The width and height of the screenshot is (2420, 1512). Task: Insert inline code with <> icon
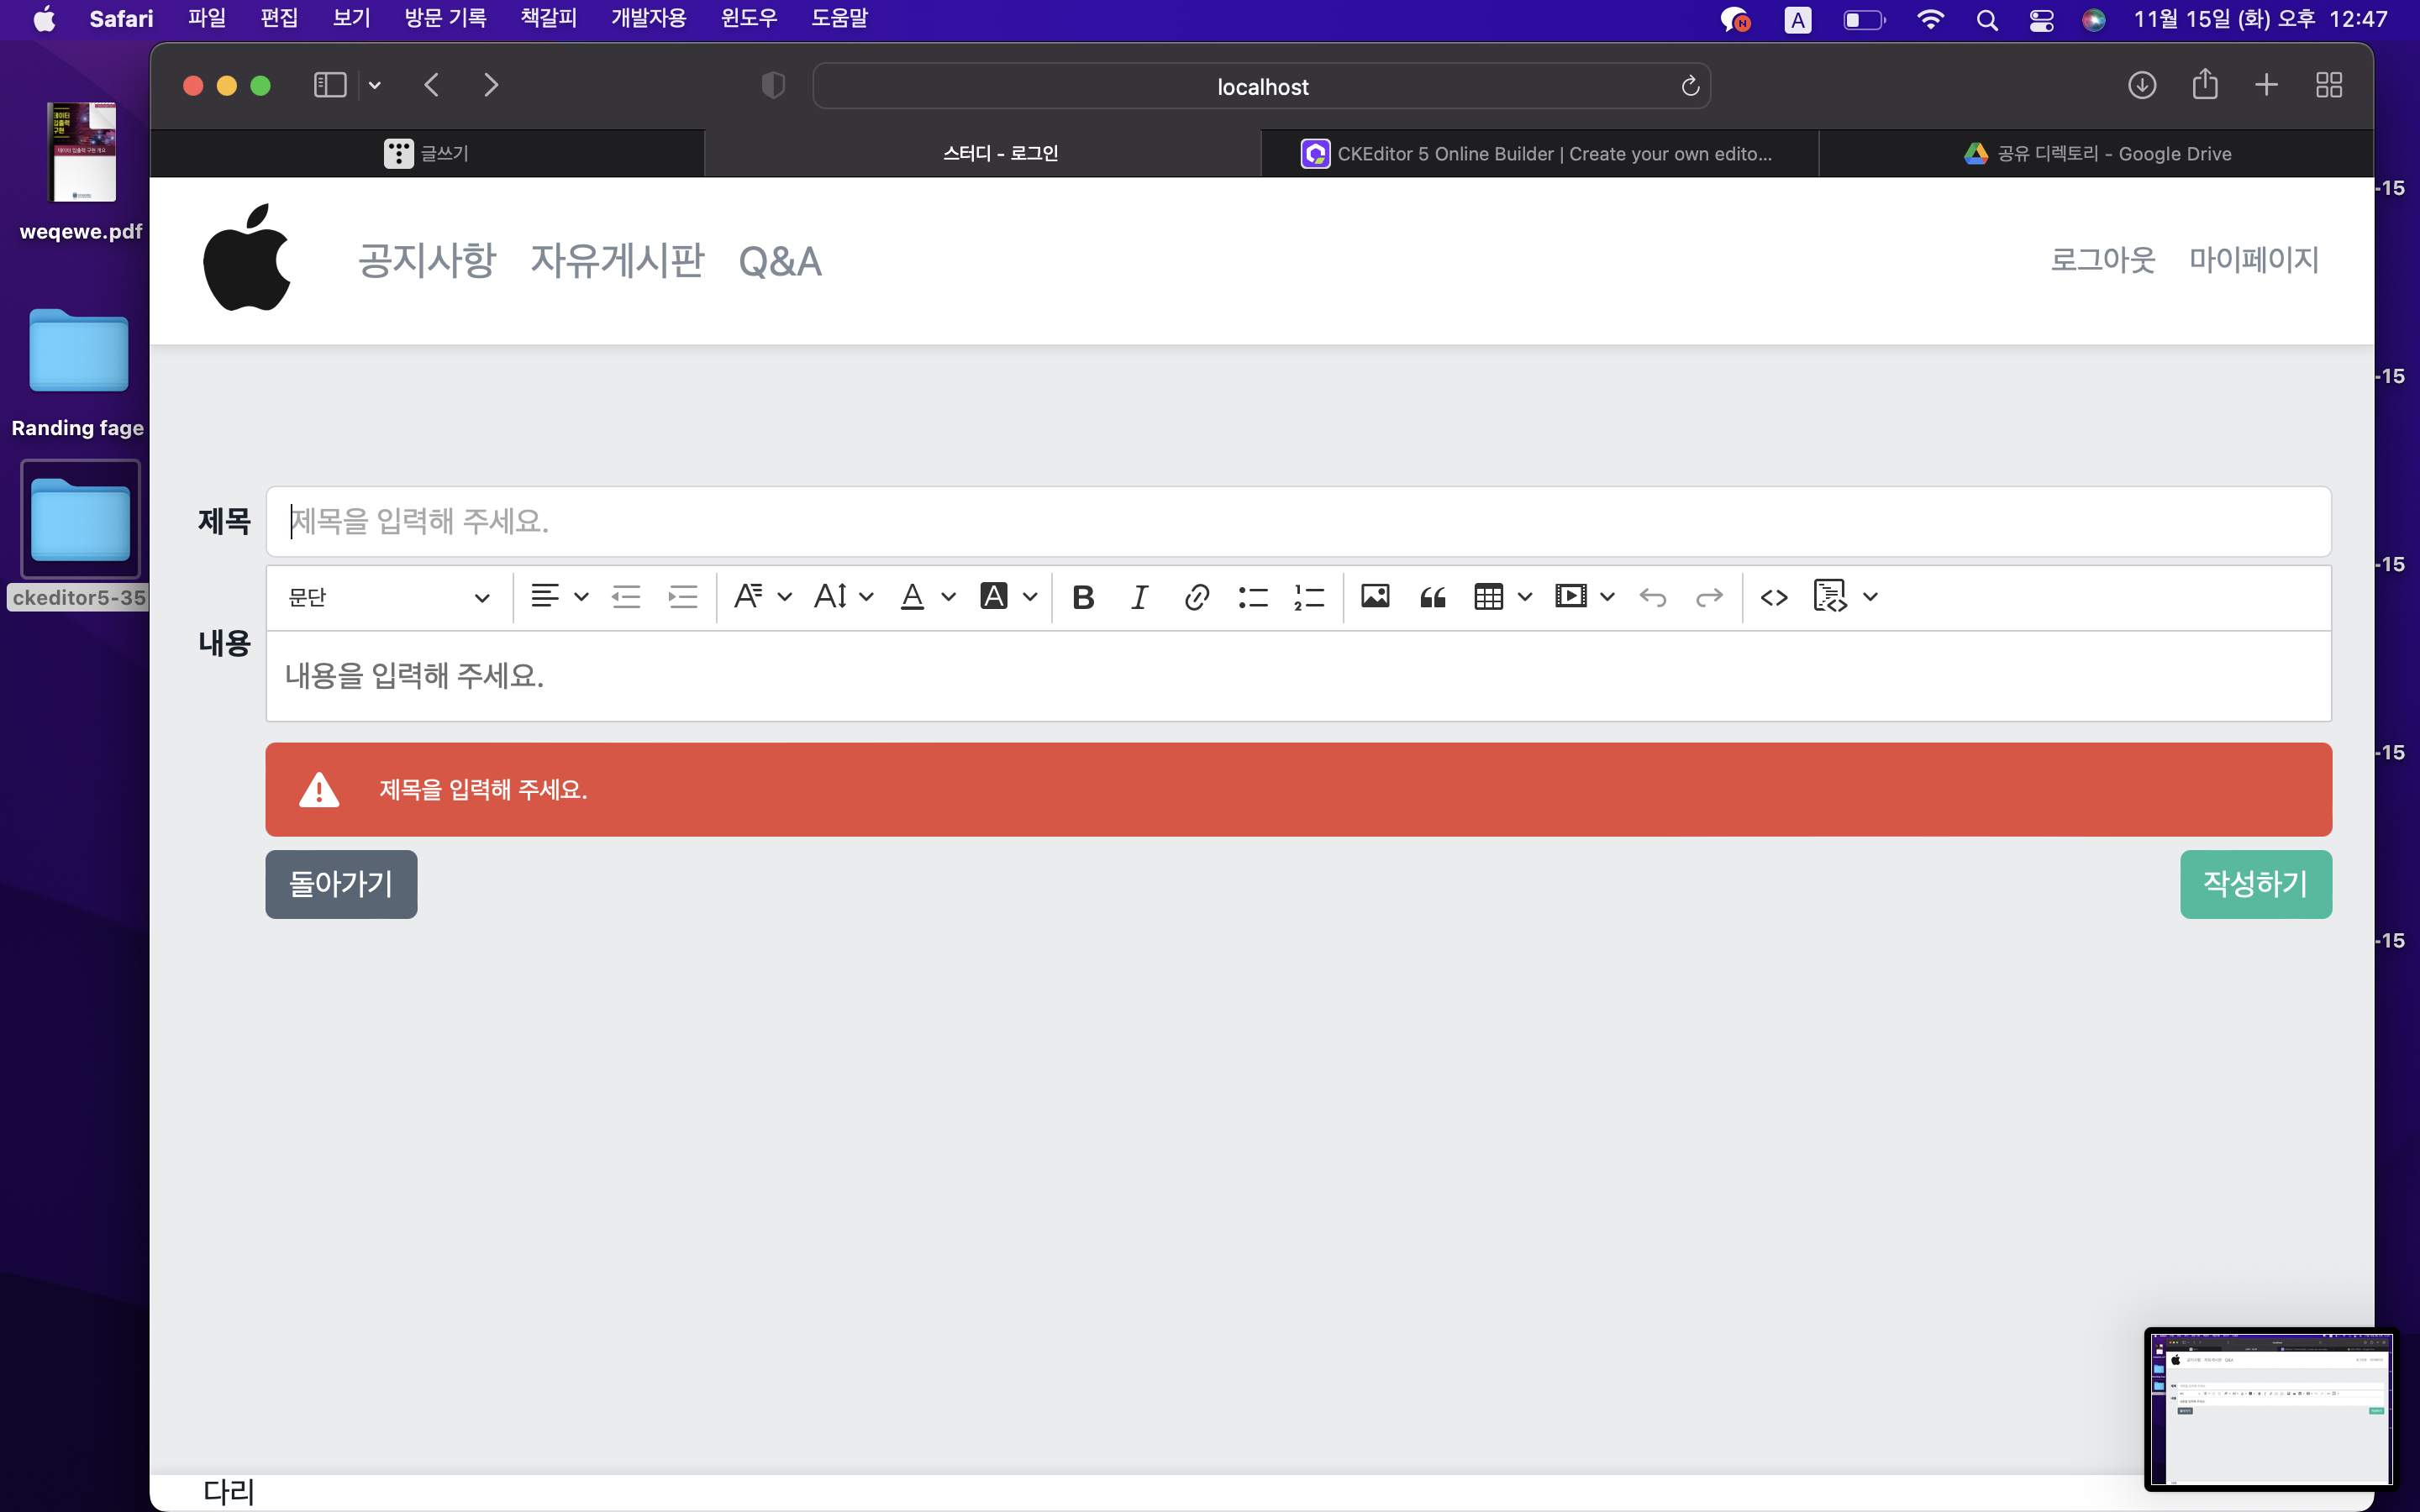point(1773,597)
